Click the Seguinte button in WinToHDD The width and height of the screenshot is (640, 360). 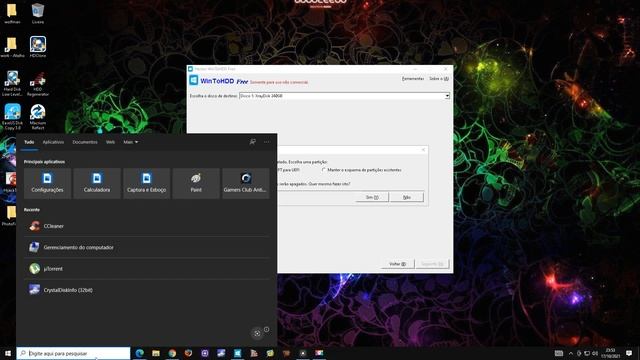tap(432, 264)
